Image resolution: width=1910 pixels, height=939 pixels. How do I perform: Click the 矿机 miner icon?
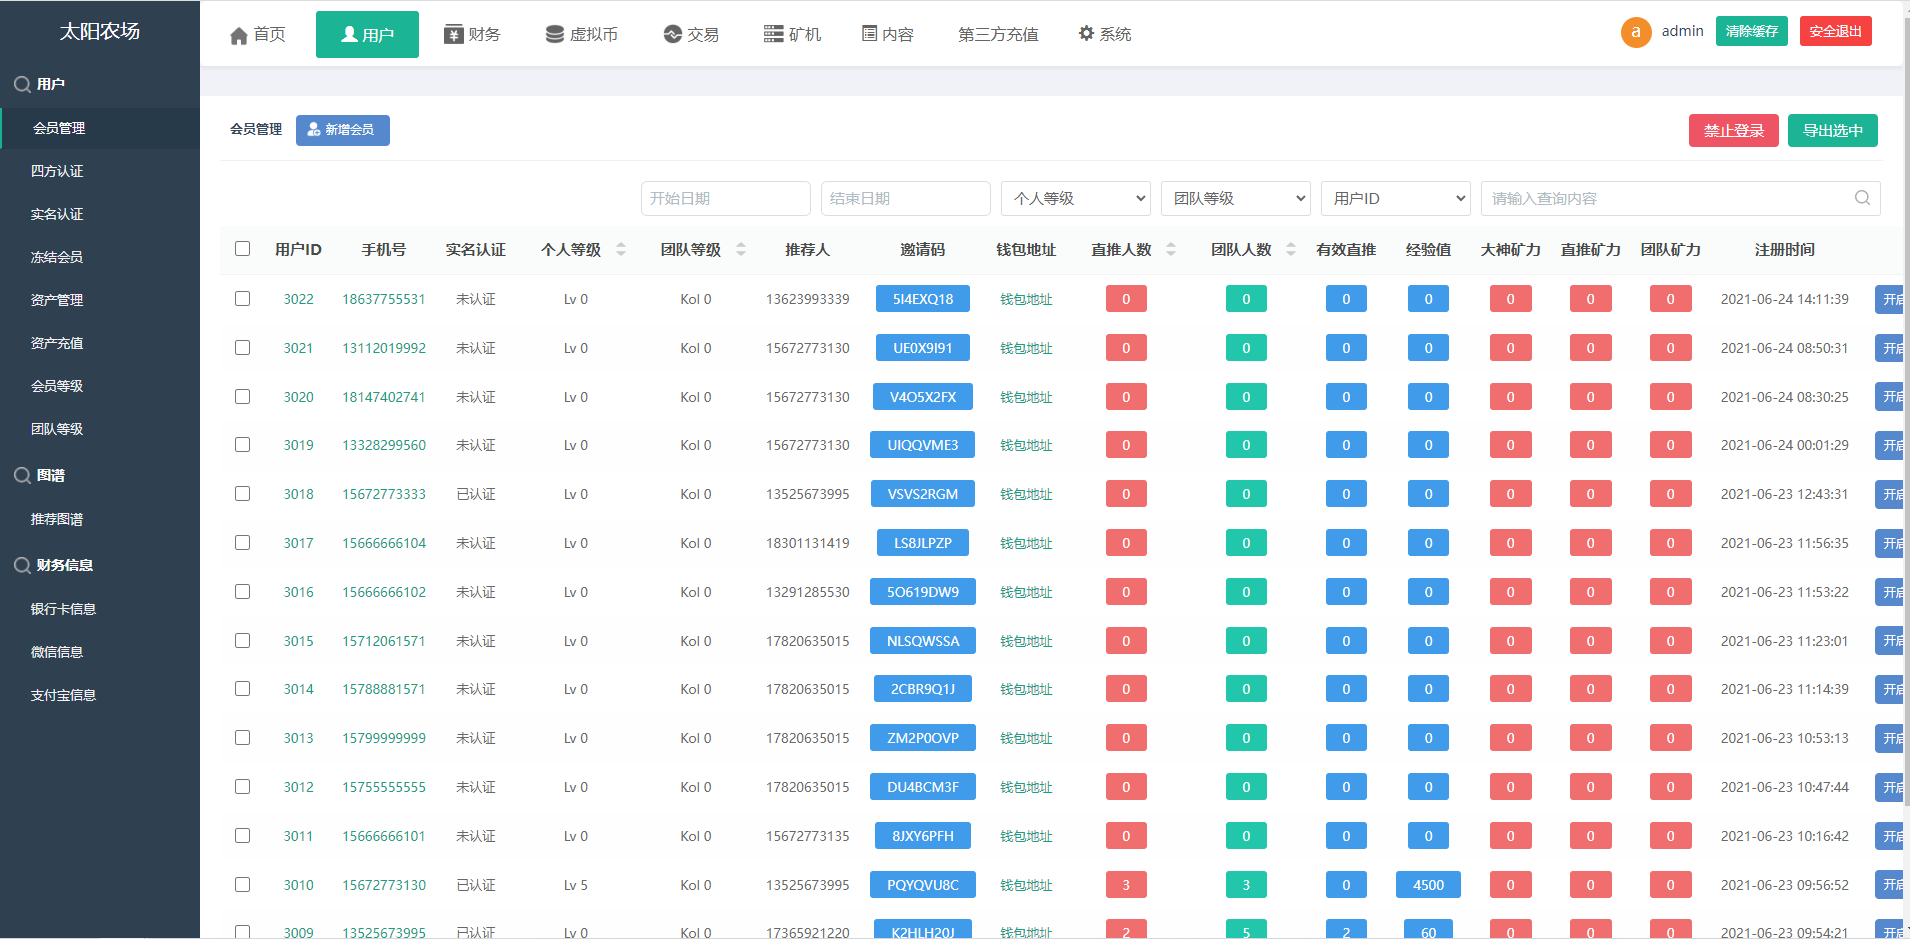tap(773, 34)
